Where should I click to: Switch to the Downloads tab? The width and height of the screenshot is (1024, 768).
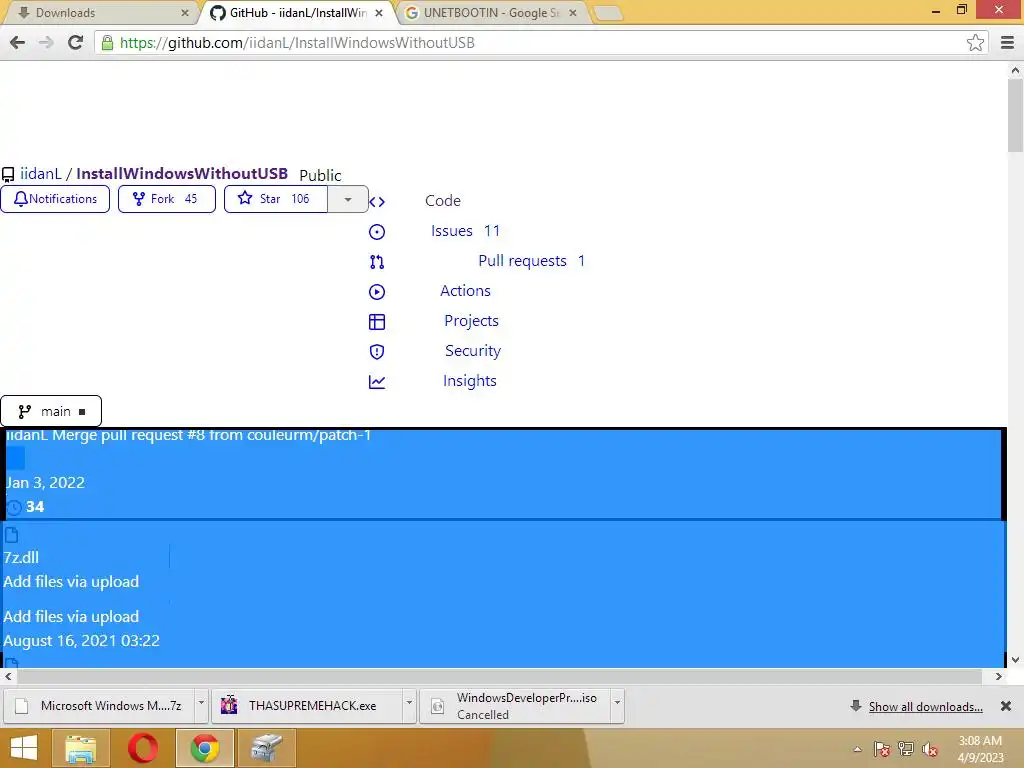98,13
